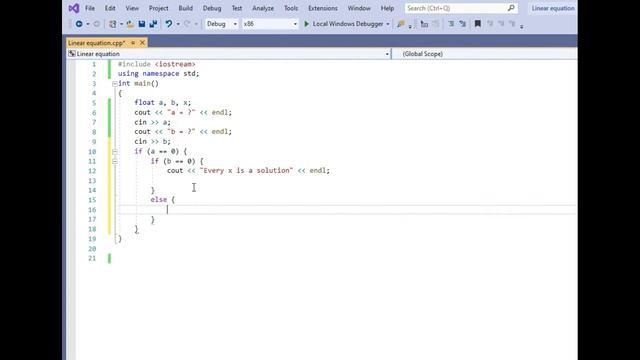Click the magnifier icon in search box
This screenshot has width=640, height=360.
(x=511, y=8)
